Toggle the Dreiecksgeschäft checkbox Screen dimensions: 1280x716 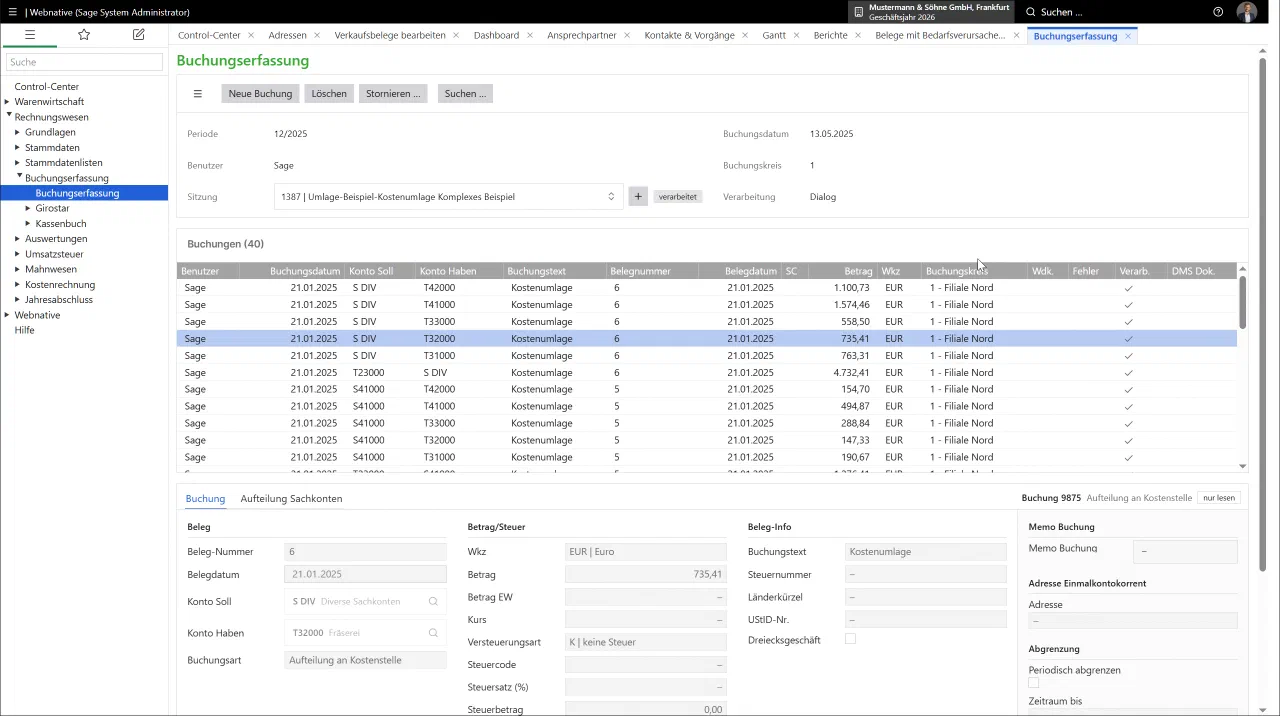click(850, 639)
